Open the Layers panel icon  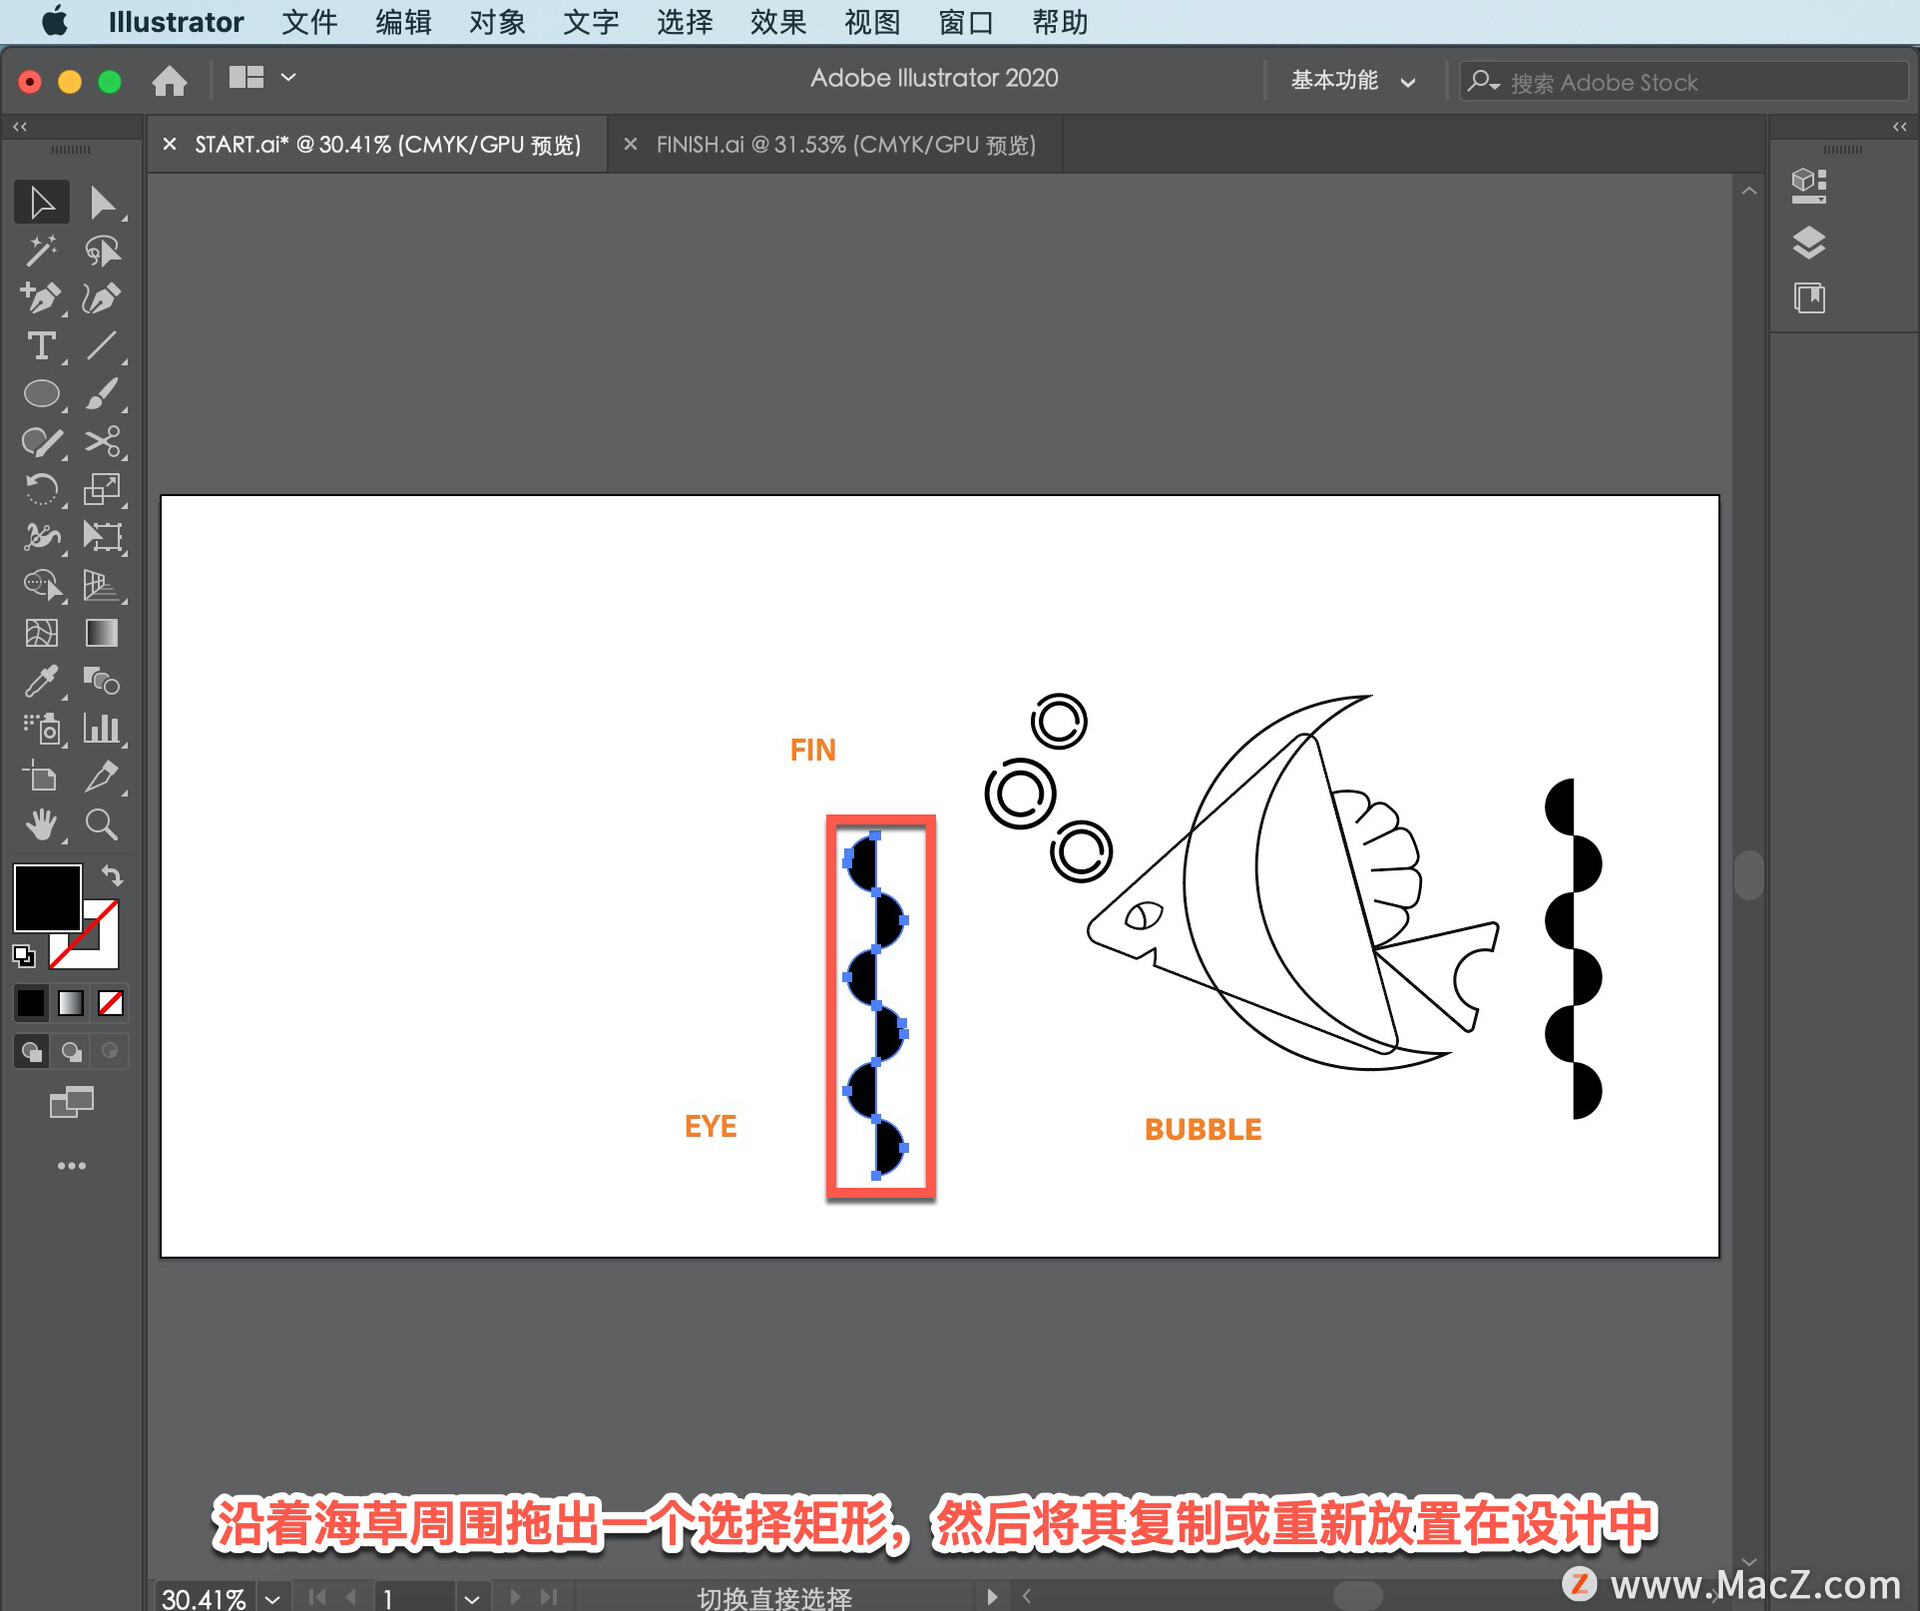[x=1808, y=242]
